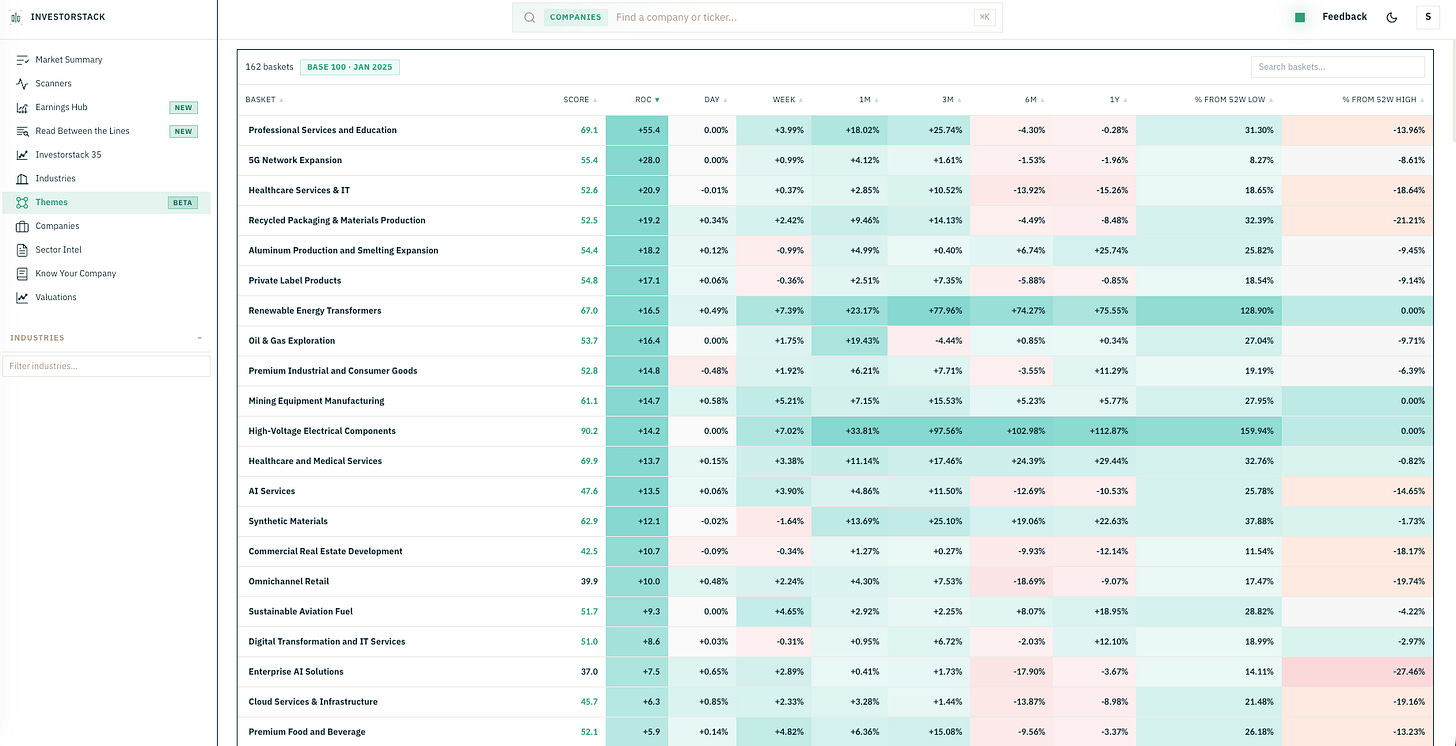Click the Know Your Company document icon
The image size is (1456, 746).
(x=23, y=273)
